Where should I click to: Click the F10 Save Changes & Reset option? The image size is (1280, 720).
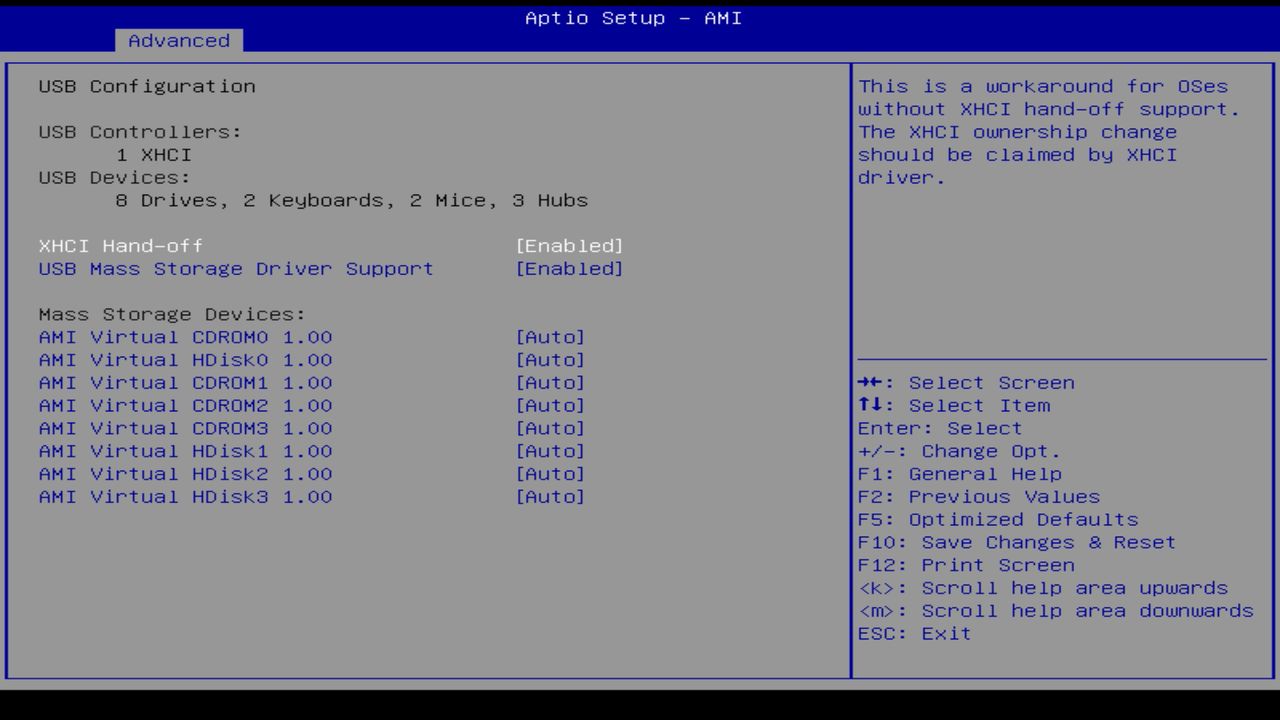point(1017,542)
